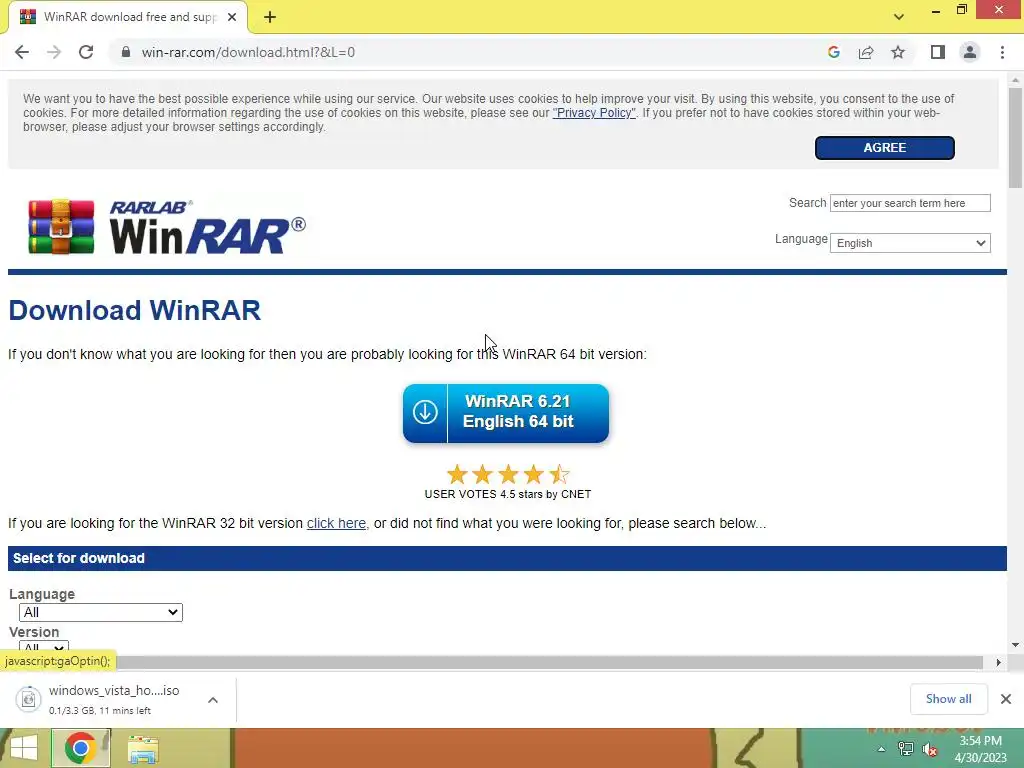The width and height of the screenshot is (1024, 768).
Task: Accept cookies with the AGREE button
Action: pos(884,148)
